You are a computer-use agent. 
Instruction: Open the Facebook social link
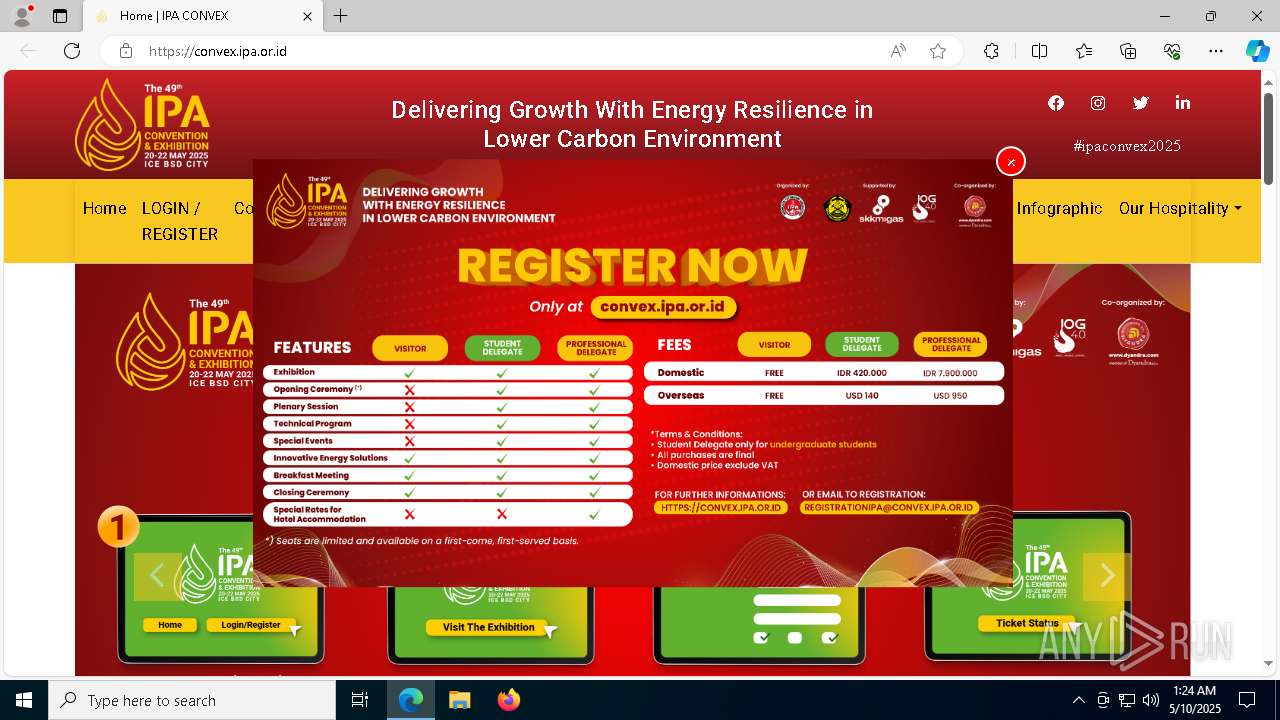click(x=1056, y=103)
